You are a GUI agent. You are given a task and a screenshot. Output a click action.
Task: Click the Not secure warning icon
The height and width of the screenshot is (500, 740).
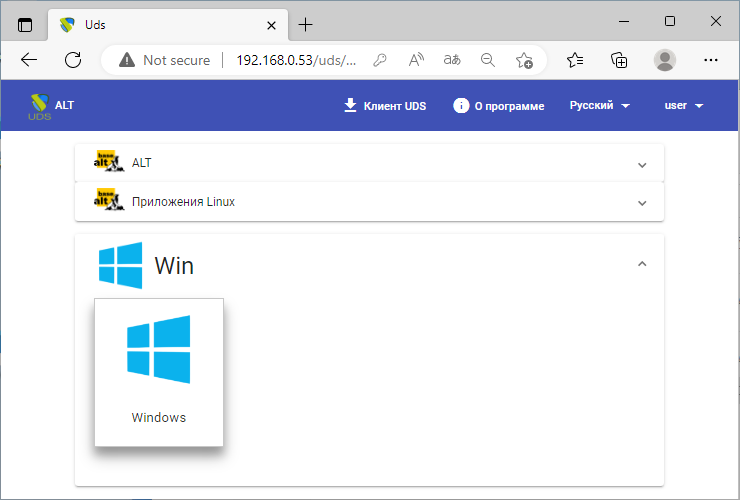coord(126,60)
